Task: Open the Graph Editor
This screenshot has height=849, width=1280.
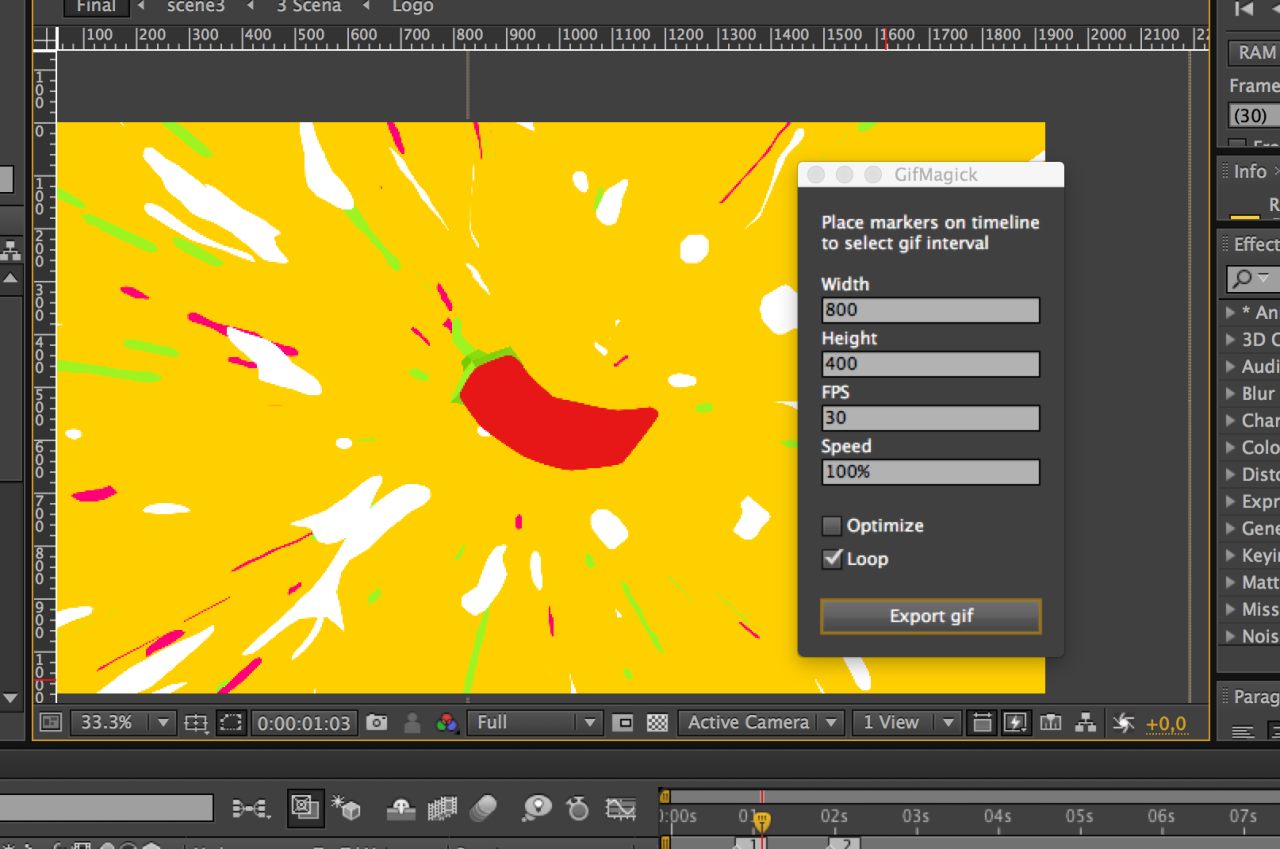Action: (620, 808)
